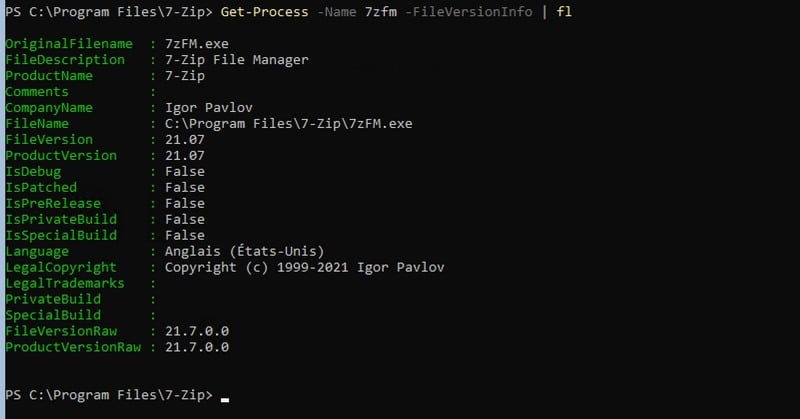This screenshot has width=800, height=419.
Task: Select the ProductVersion property label
Action: coord(61,156)
